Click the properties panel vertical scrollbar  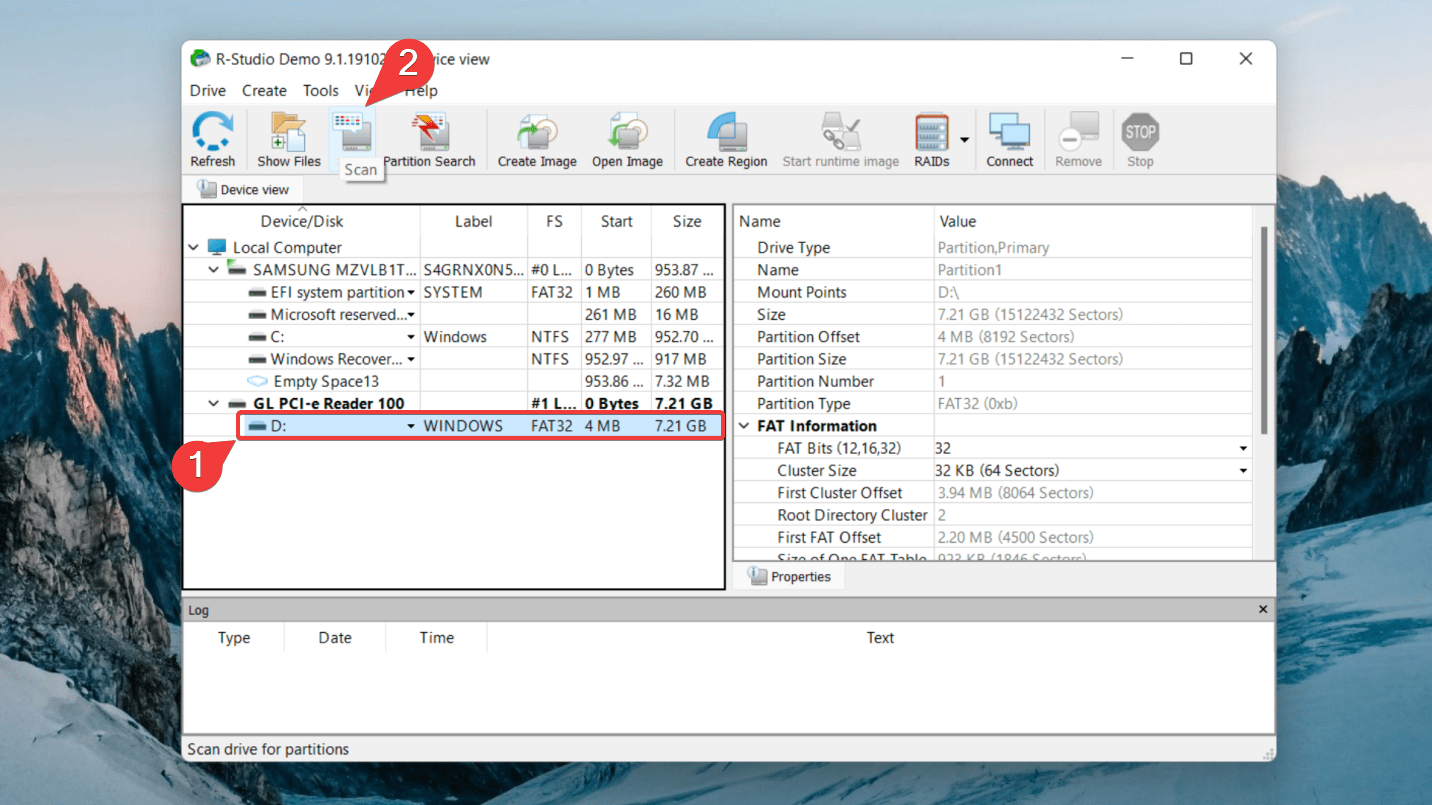tap(1263, 330)
